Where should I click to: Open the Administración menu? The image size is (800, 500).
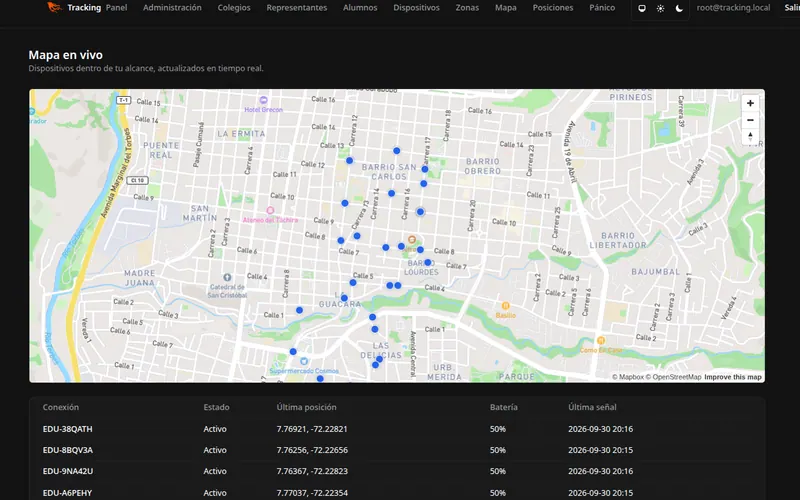172,8
